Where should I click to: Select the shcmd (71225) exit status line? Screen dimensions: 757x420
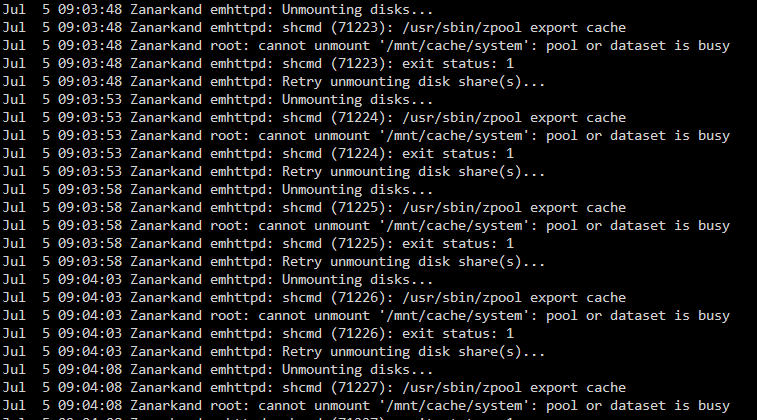[258, 243]
